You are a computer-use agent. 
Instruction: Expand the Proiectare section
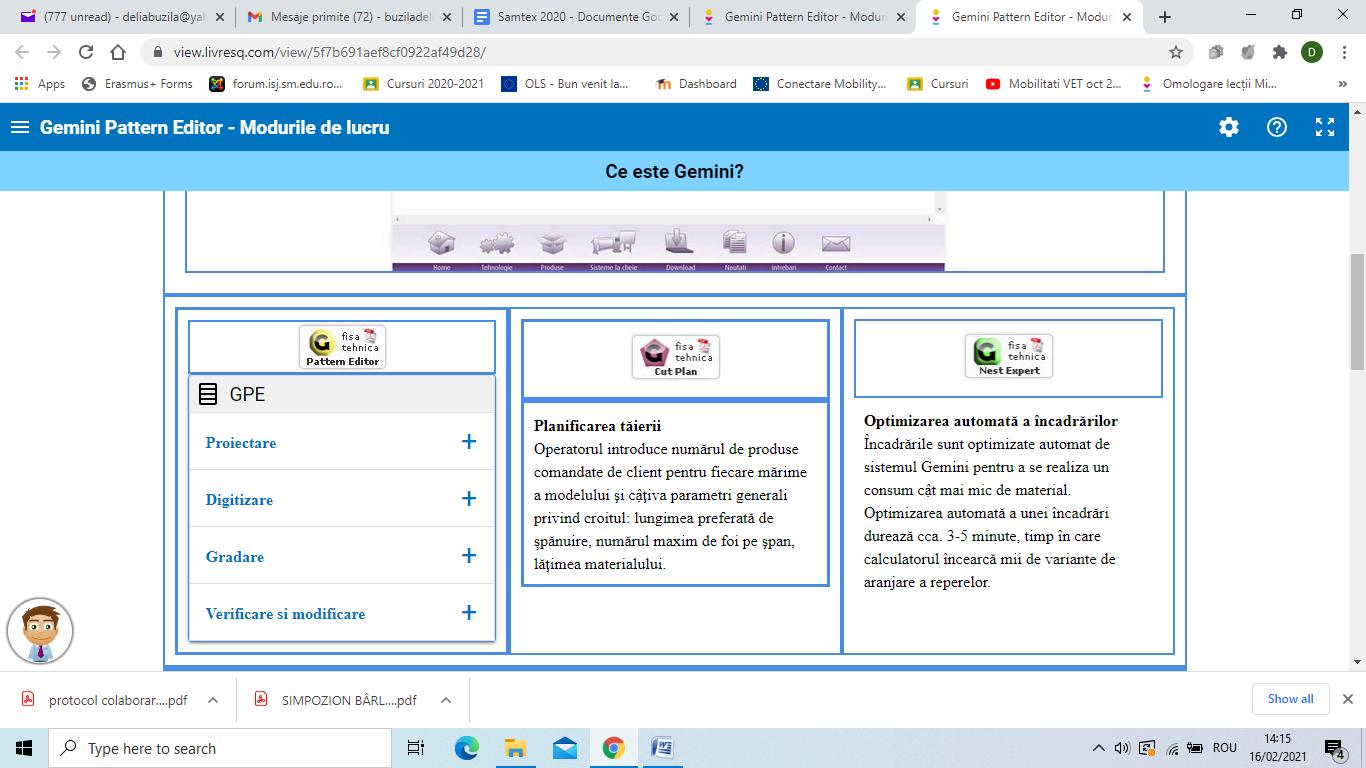pyautogui.click(x=342, y=442)
